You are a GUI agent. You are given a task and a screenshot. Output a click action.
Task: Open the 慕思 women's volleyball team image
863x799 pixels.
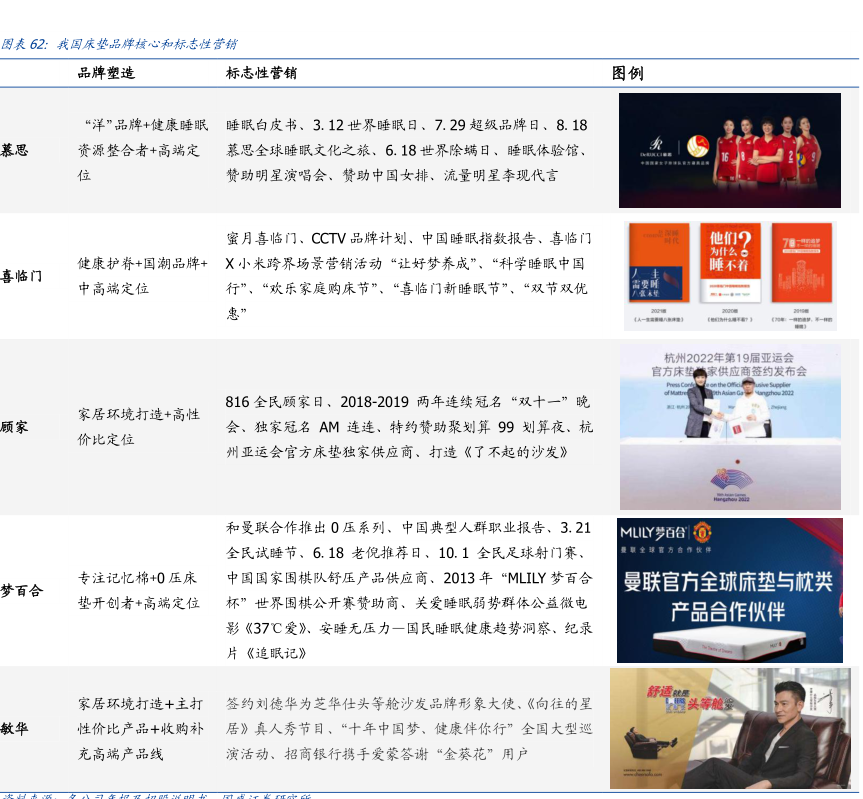pyautogui.click(x=729, y=145)
